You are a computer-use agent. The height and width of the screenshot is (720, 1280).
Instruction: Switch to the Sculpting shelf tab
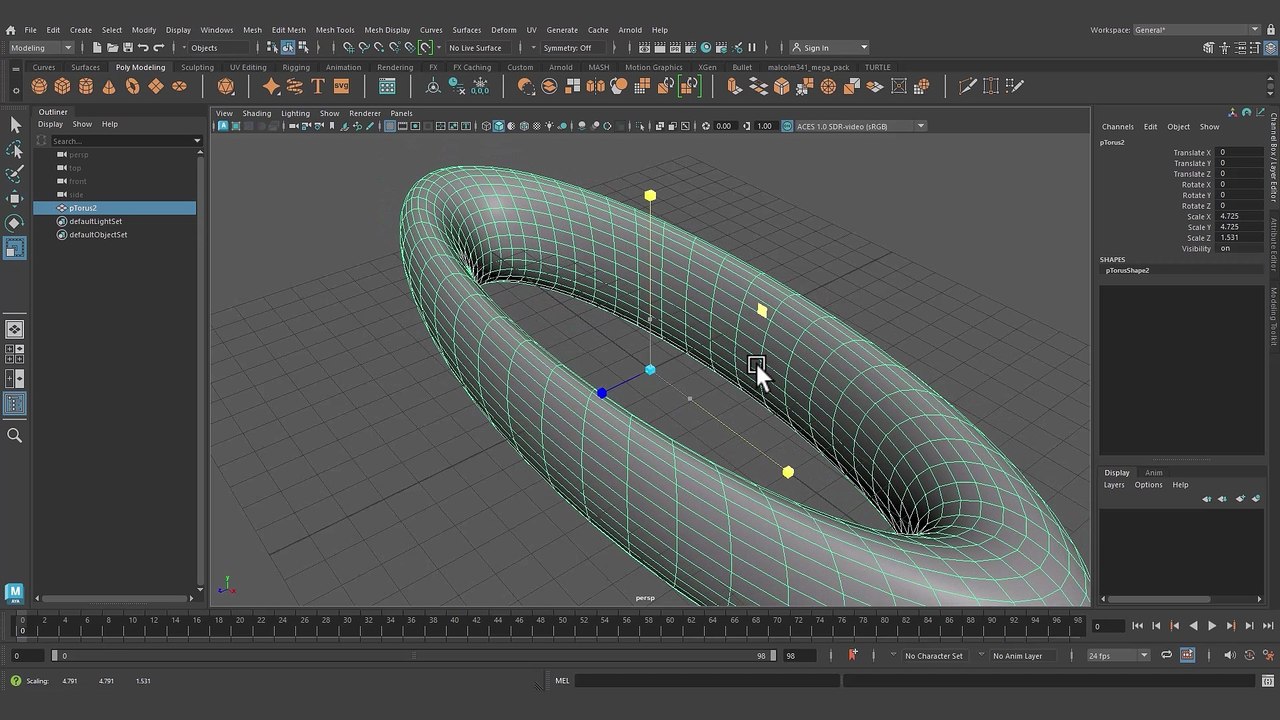coord(197,68)
